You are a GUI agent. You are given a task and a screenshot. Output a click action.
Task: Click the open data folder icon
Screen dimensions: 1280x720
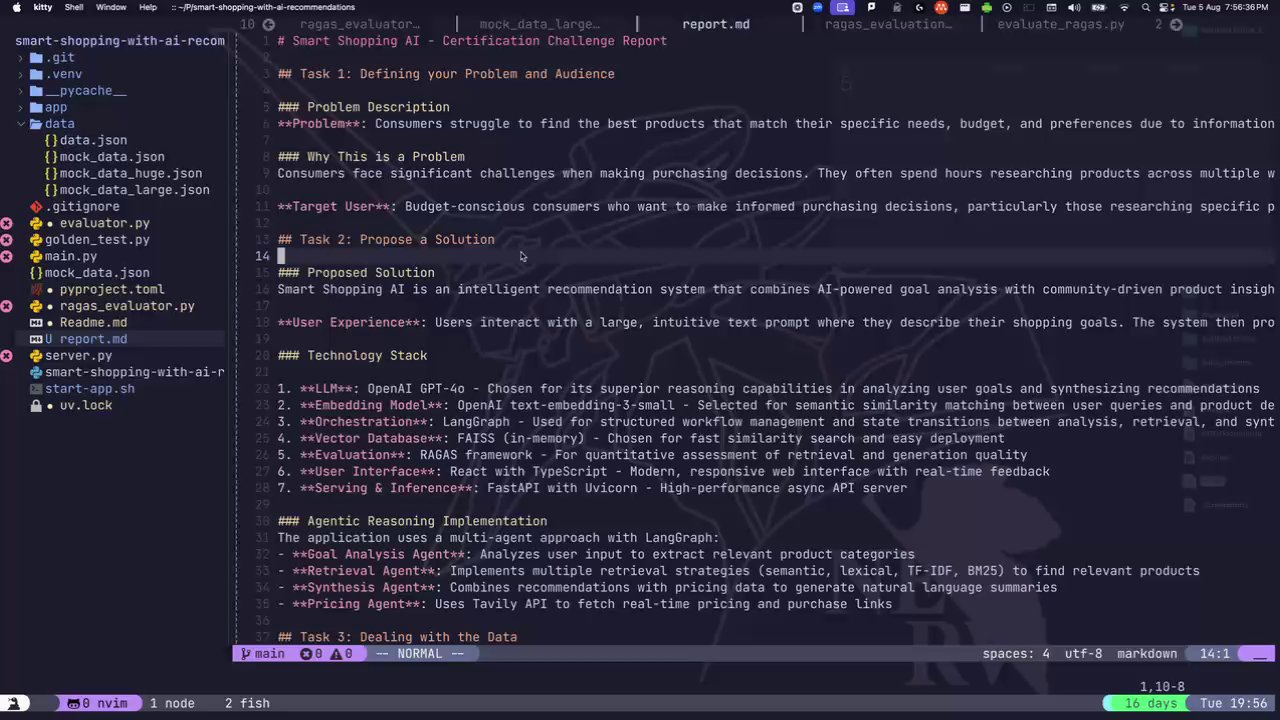point(36,124)
